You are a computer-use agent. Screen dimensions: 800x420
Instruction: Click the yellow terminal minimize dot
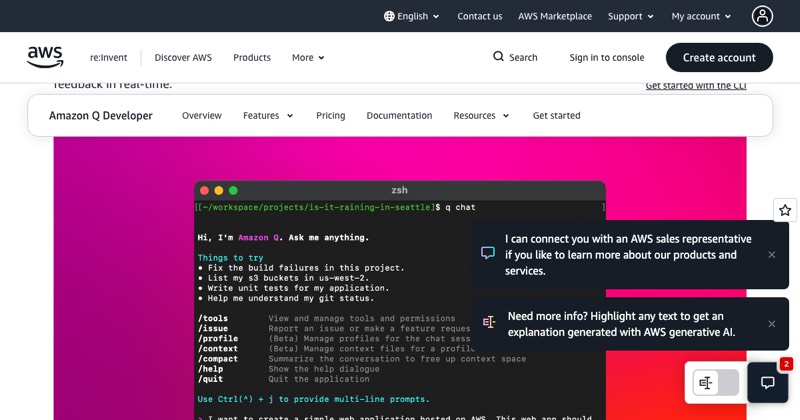point(219,190)
